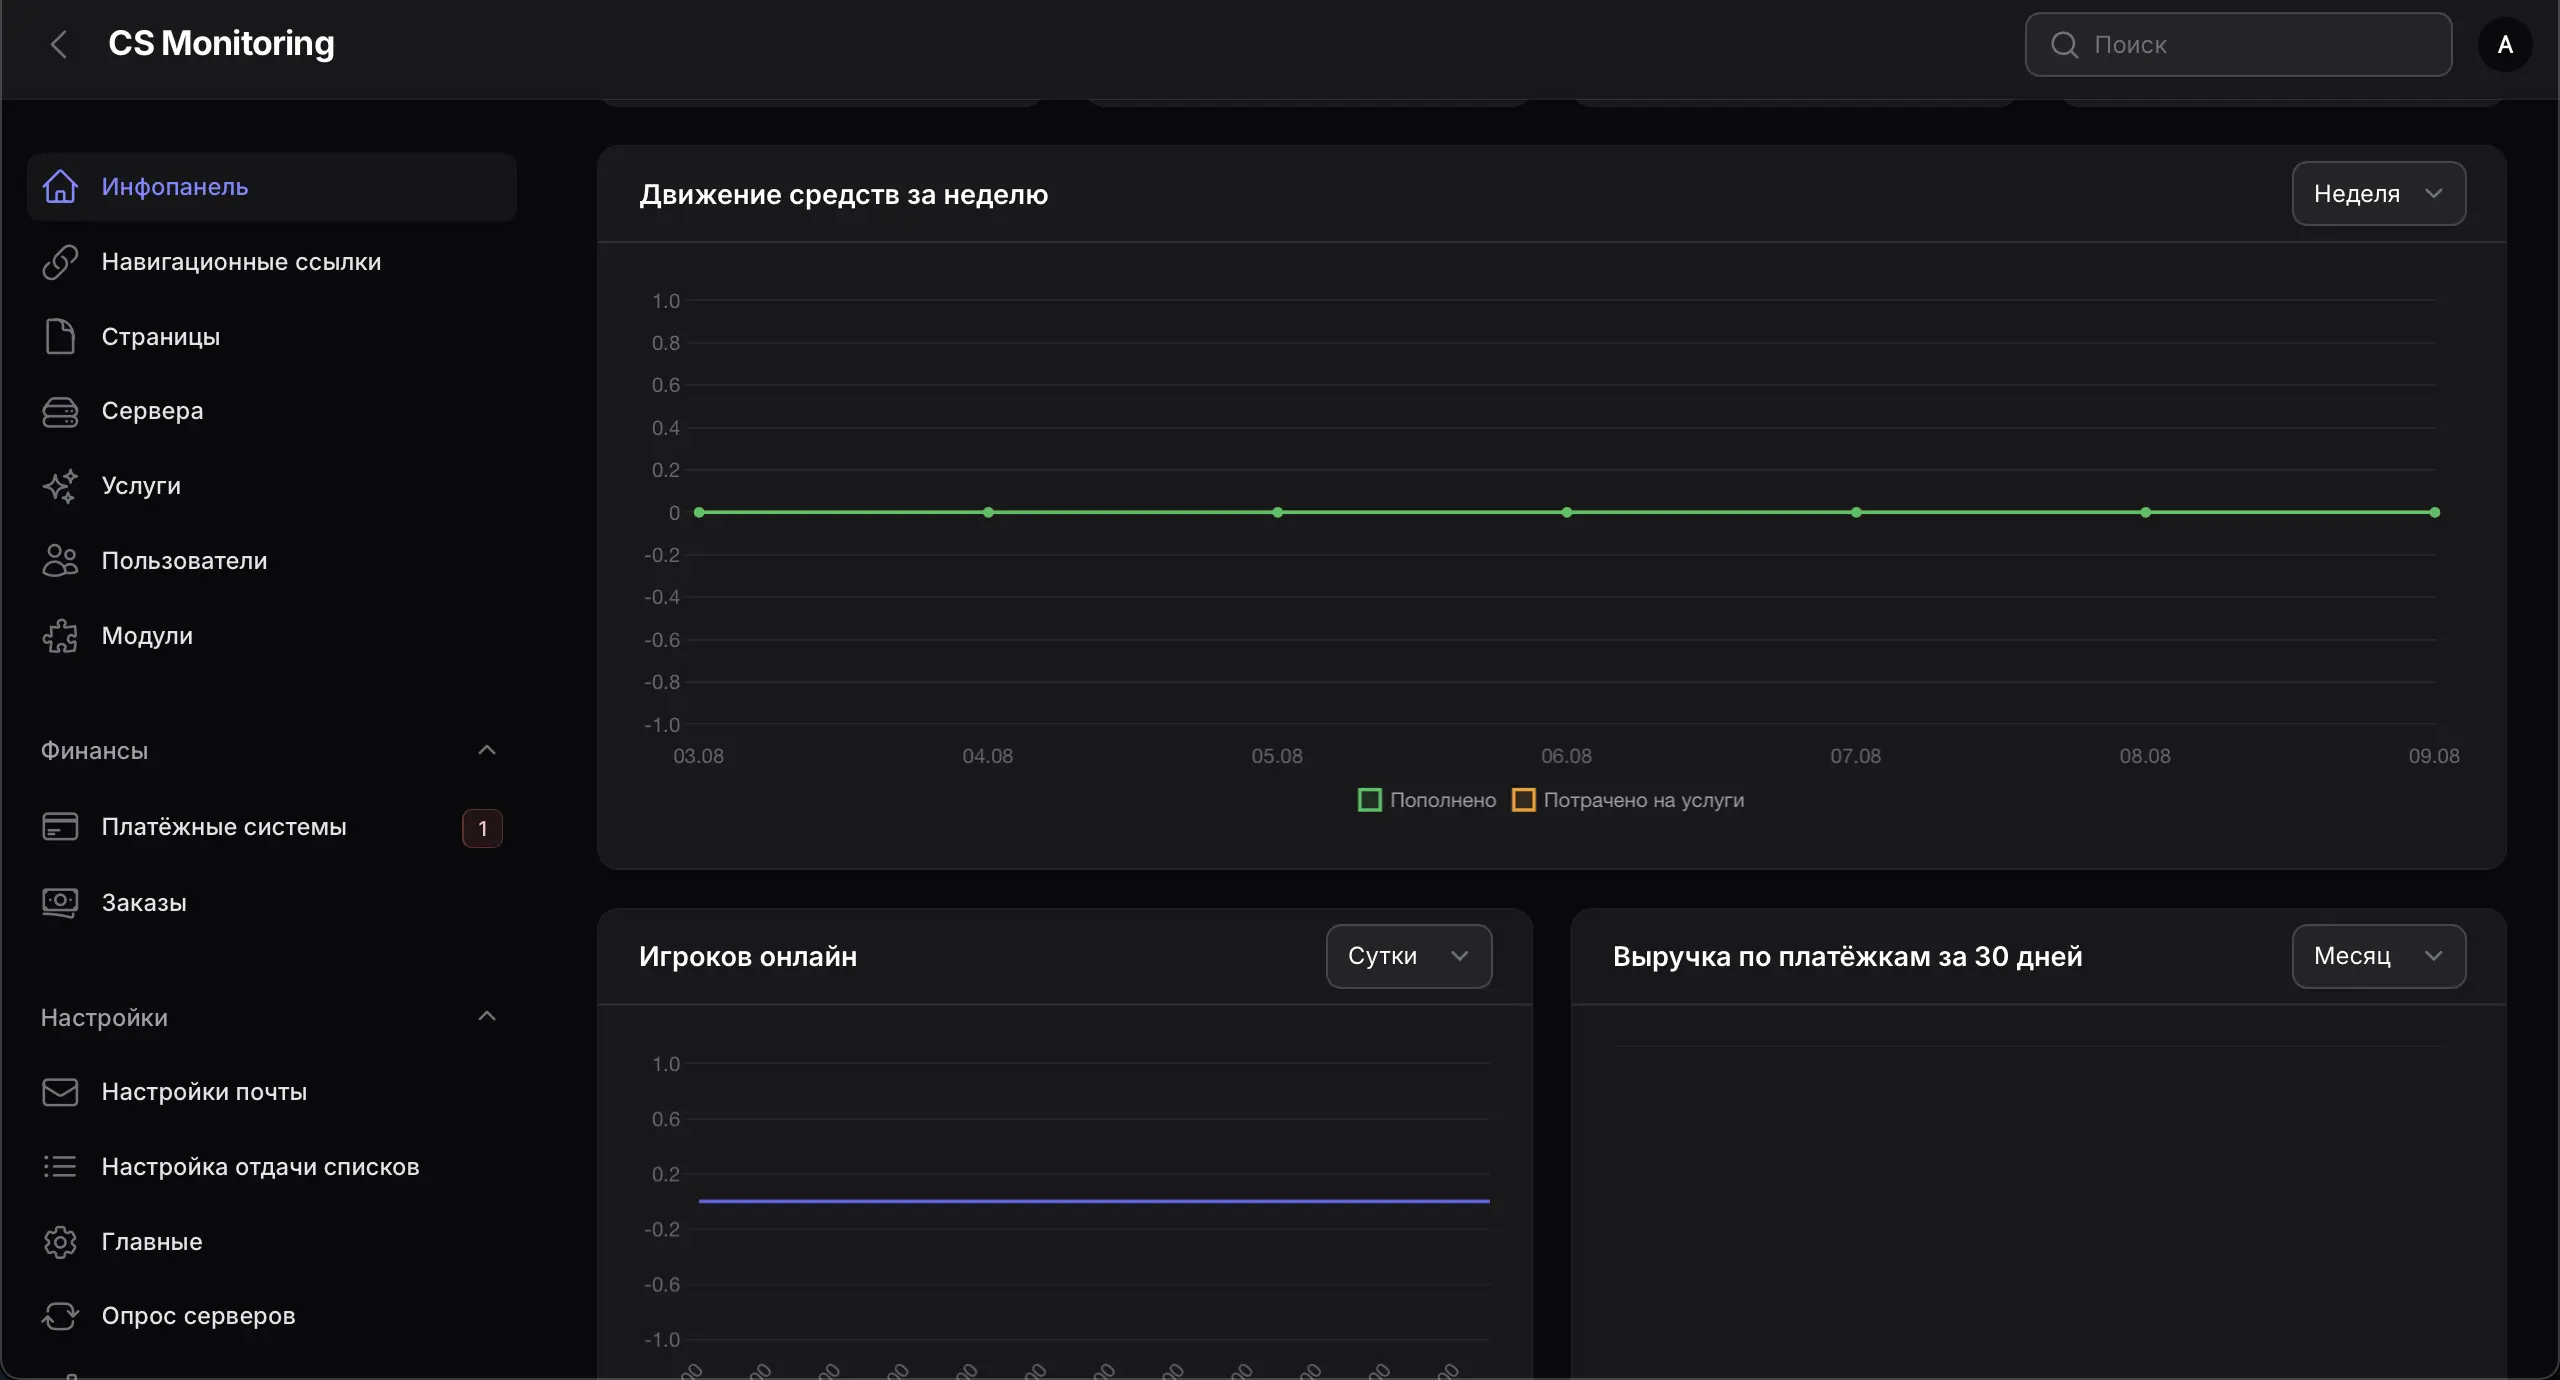
Task: Click the search magnifier icon
Action: [x=2064, y=45]
